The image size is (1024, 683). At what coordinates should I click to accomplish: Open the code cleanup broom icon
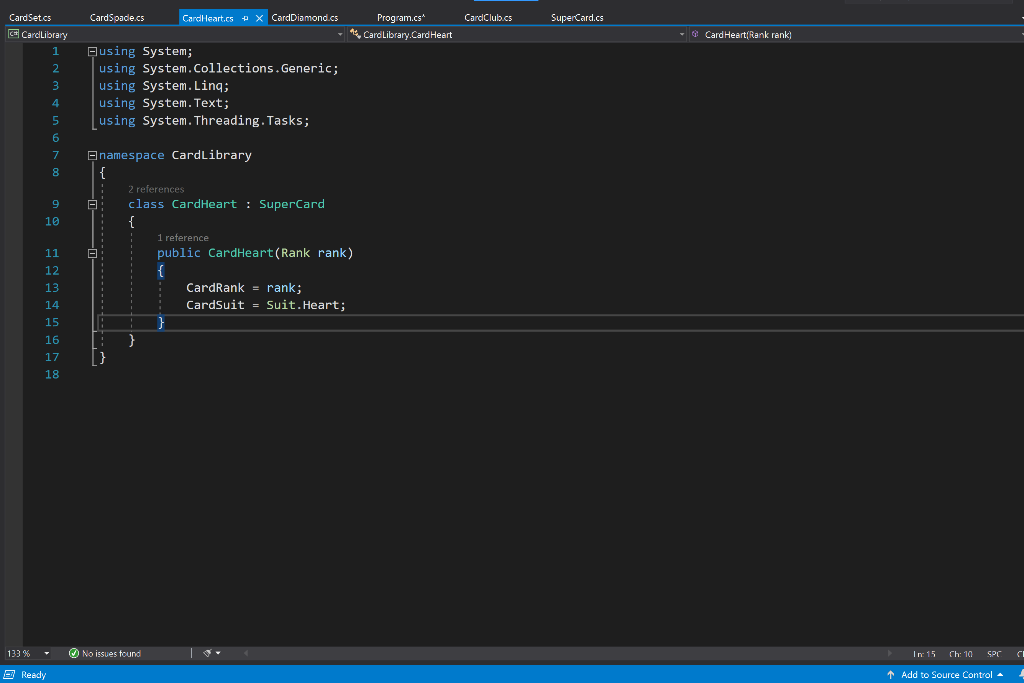pyautogui.click(x=207, y=653)
